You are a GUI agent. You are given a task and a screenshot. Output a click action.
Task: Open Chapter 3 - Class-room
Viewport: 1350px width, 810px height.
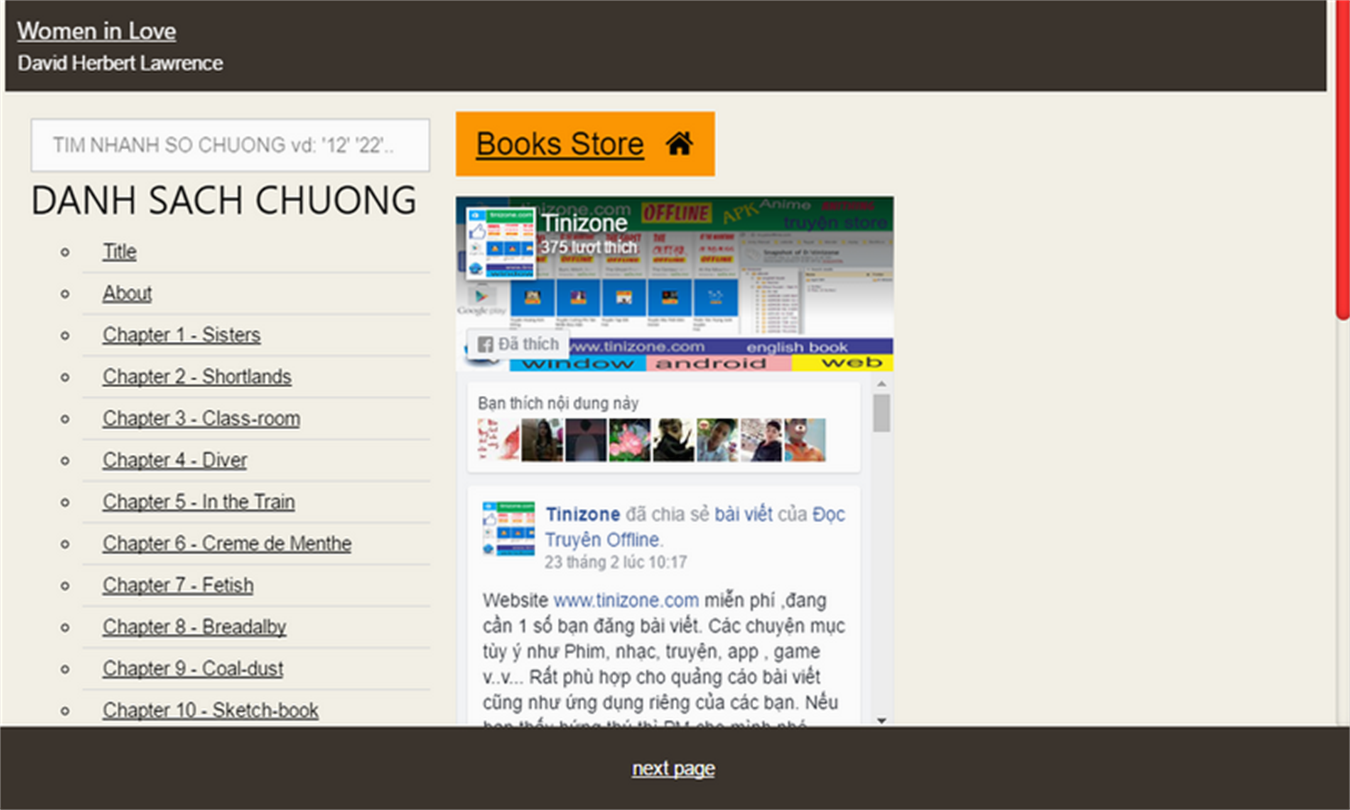(201, 419)
